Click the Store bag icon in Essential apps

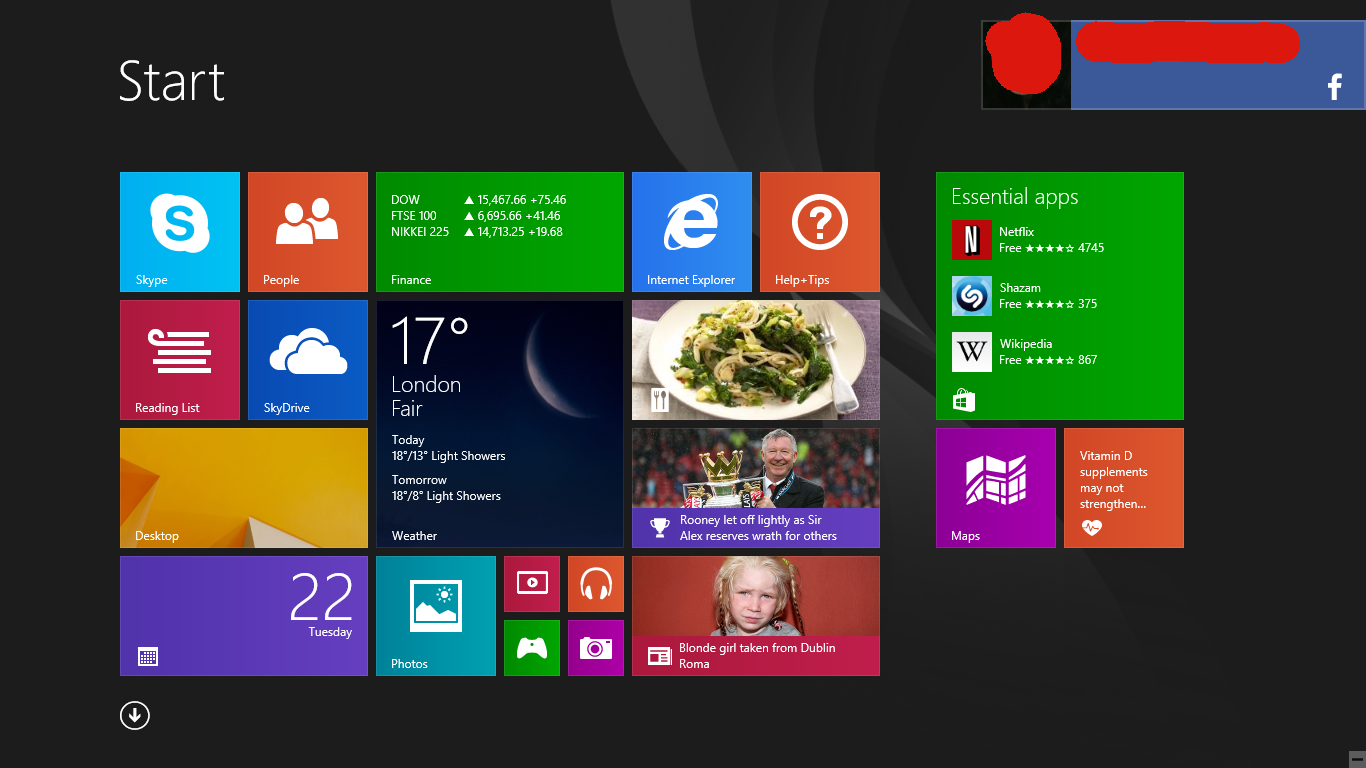coord(964,401)
